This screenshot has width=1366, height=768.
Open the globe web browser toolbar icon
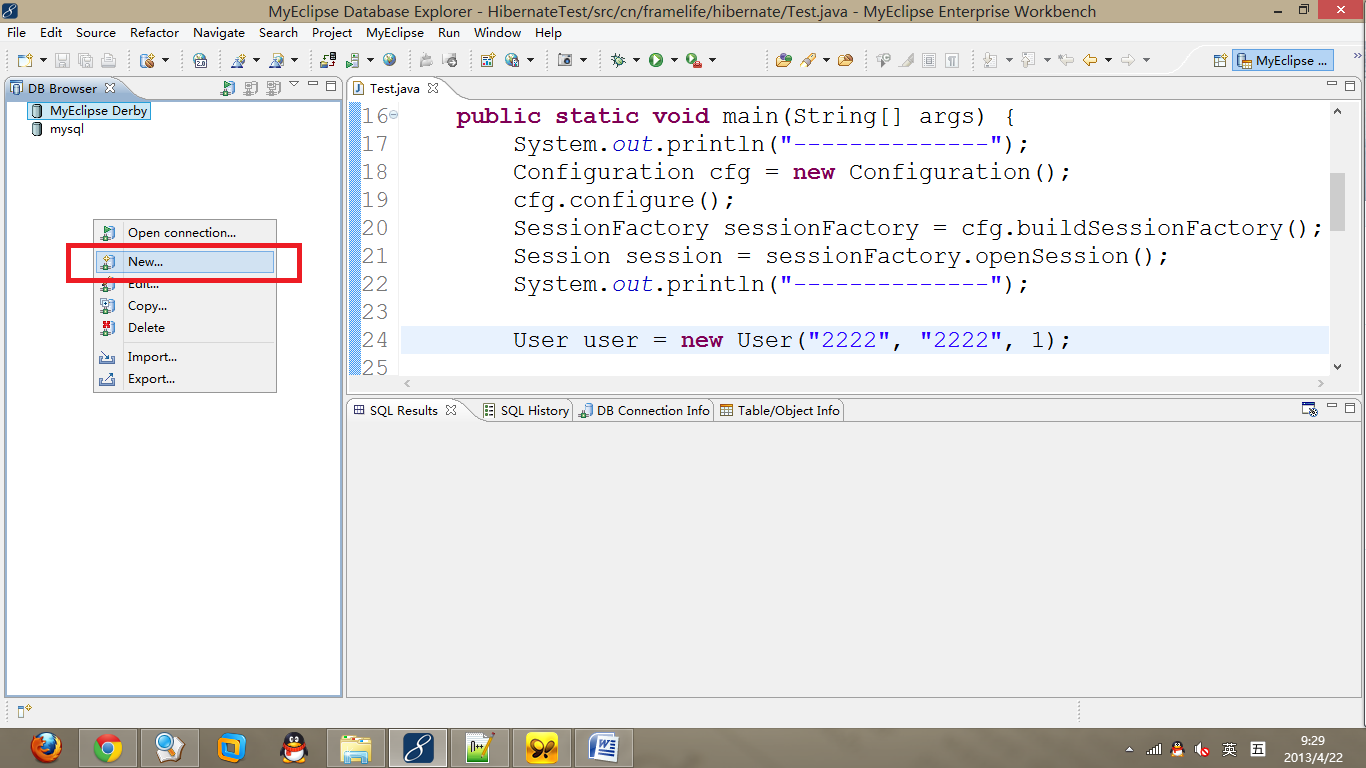[x=389, y=60]
